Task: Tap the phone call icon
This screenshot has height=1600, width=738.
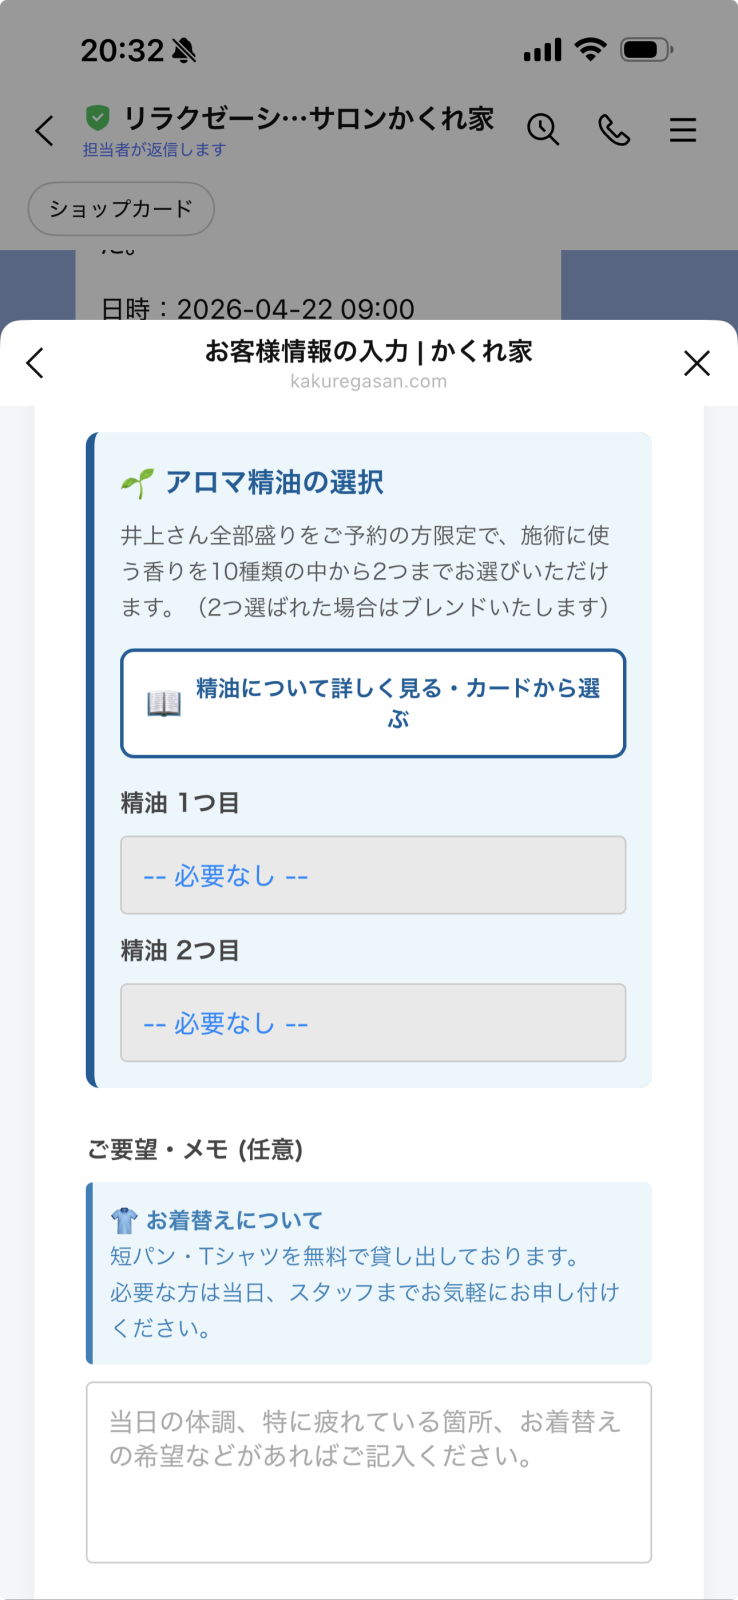Action: (x=614, y=130)
